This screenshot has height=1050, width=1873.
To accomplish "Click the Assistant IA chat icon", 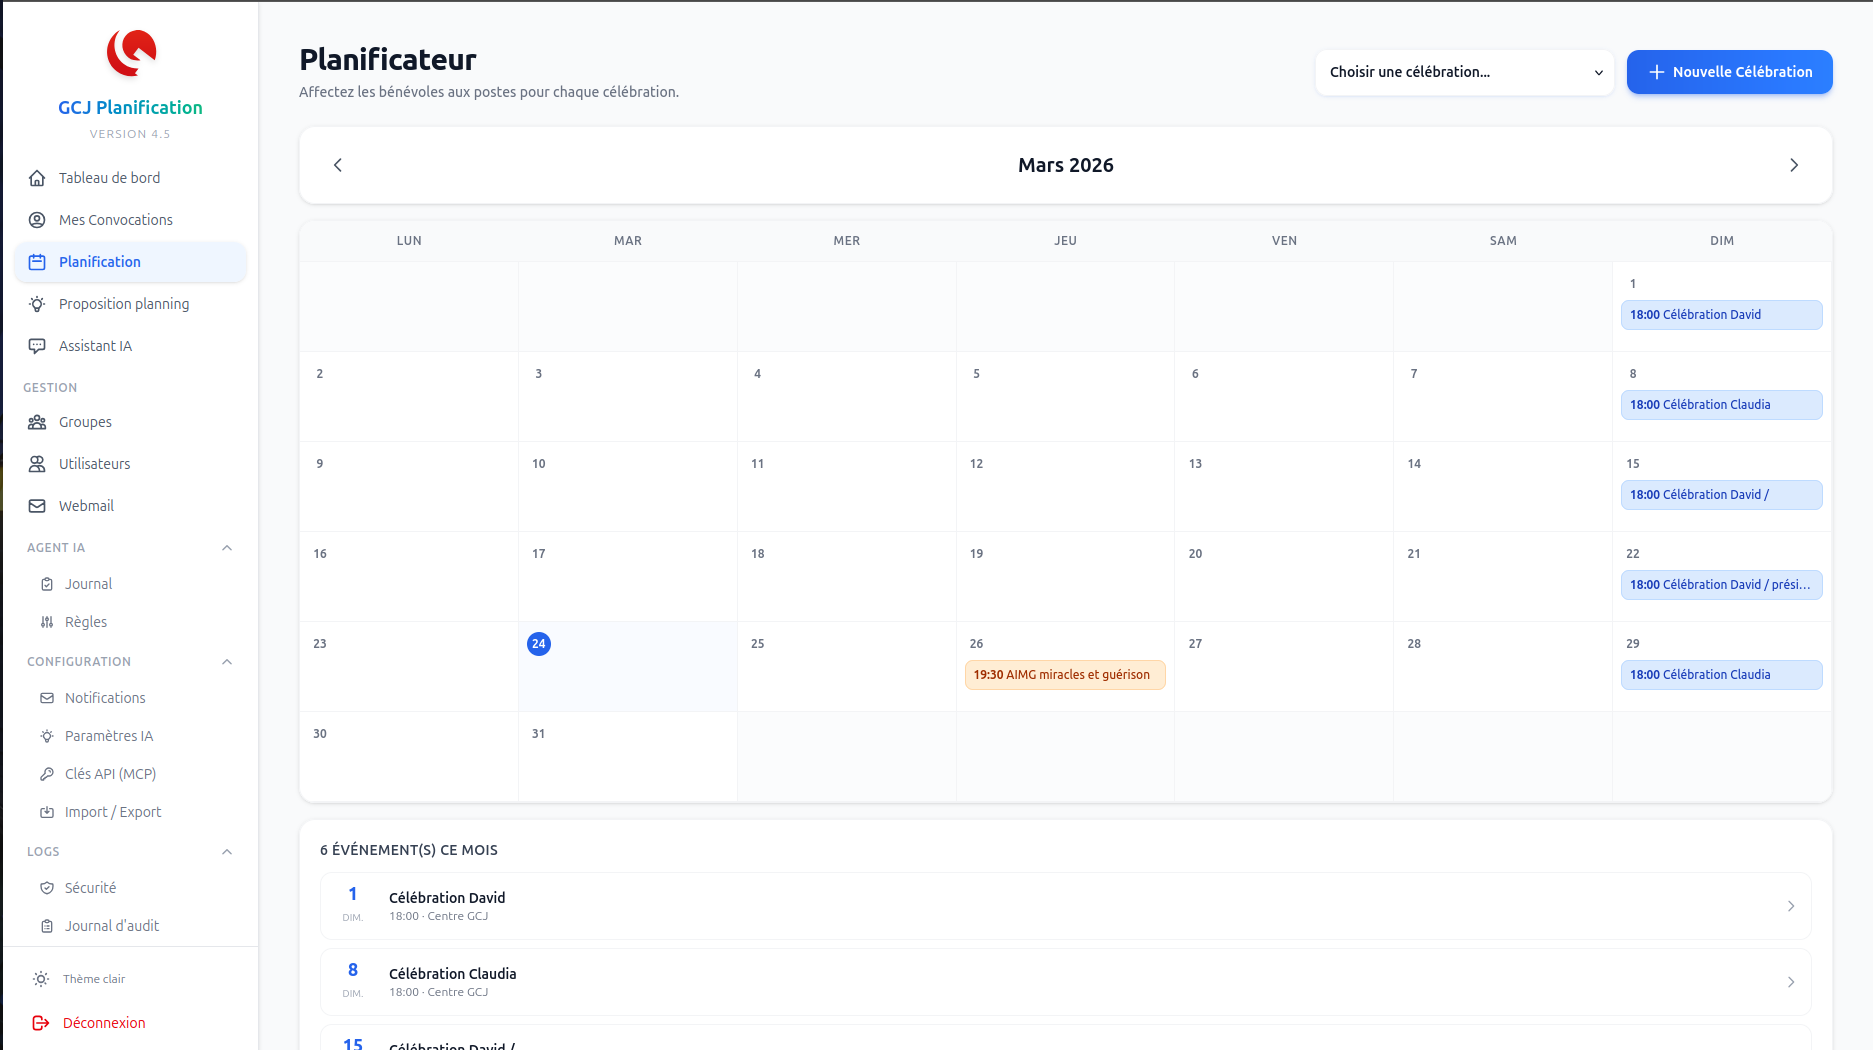I will point(37,346).
